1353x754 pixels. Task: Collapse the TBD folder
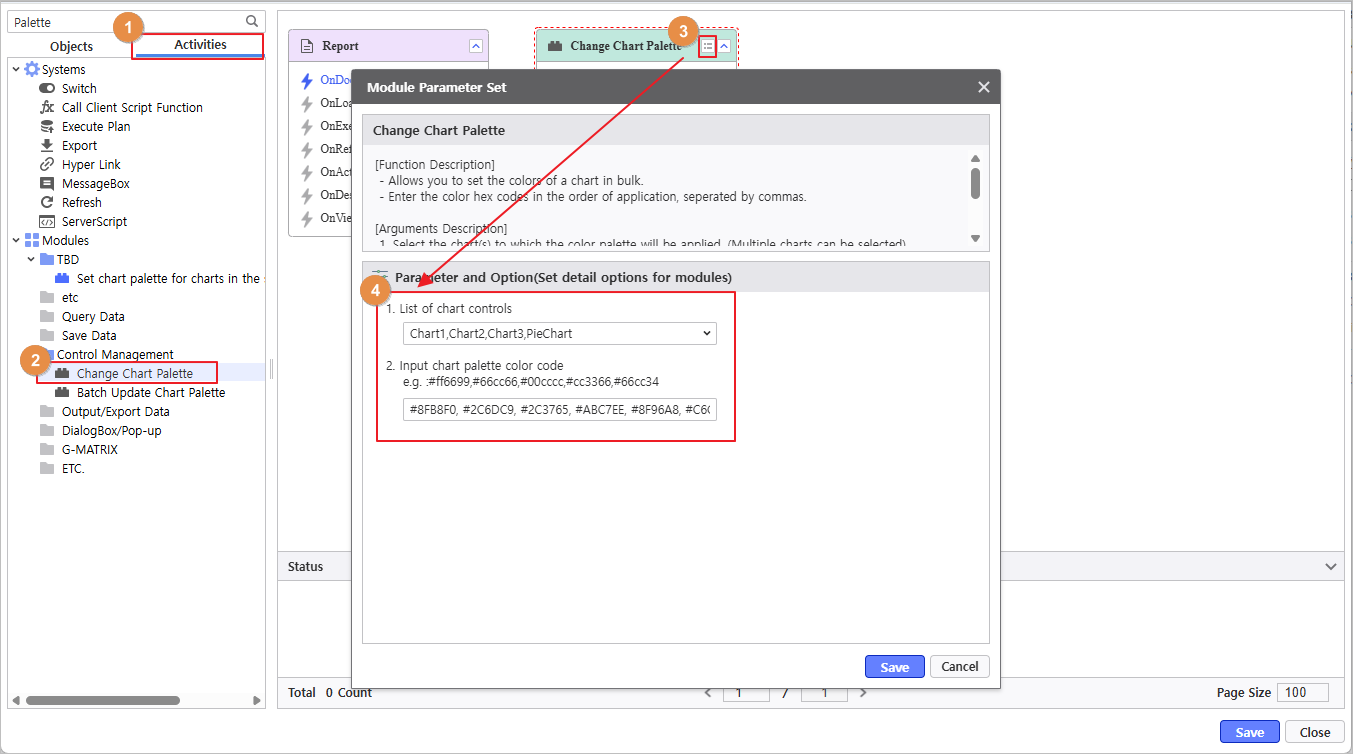tap(31, 260)
